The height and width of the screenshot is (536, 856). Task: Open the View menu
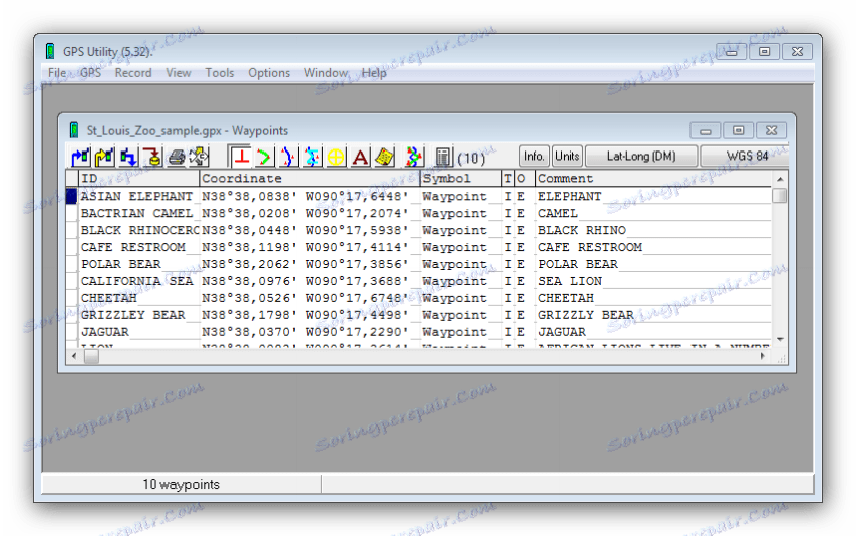coord(179,73)
